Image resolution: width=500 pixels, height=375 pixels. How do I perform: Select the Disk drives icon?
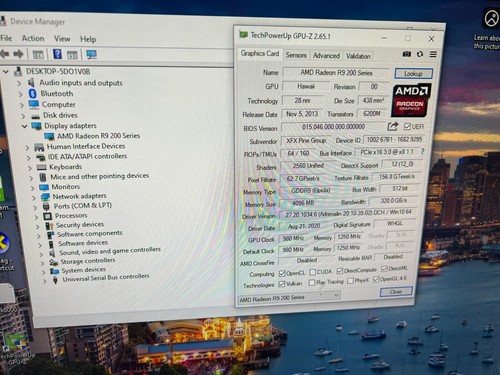pos(36,116)
